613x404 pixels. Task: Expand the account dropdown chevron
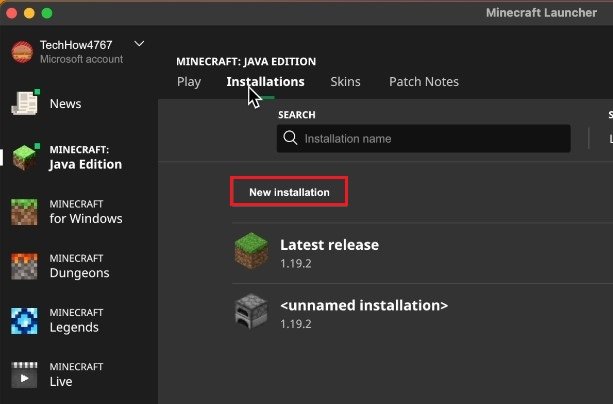tap(139, 44)
